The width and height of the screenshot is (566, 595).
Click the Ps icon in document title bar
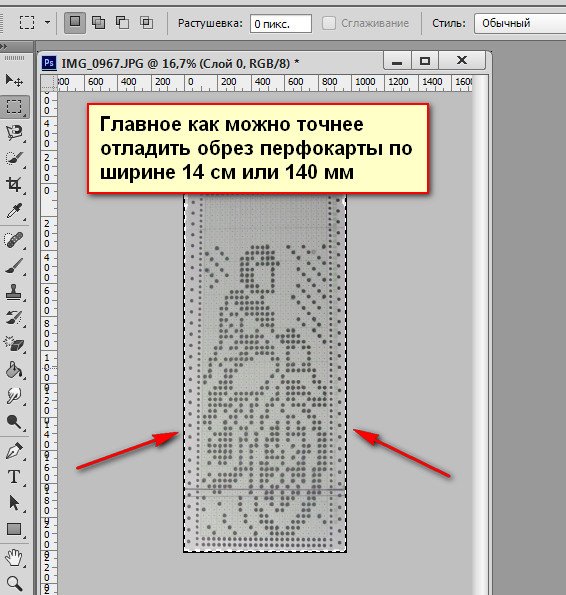coord(49,63)
